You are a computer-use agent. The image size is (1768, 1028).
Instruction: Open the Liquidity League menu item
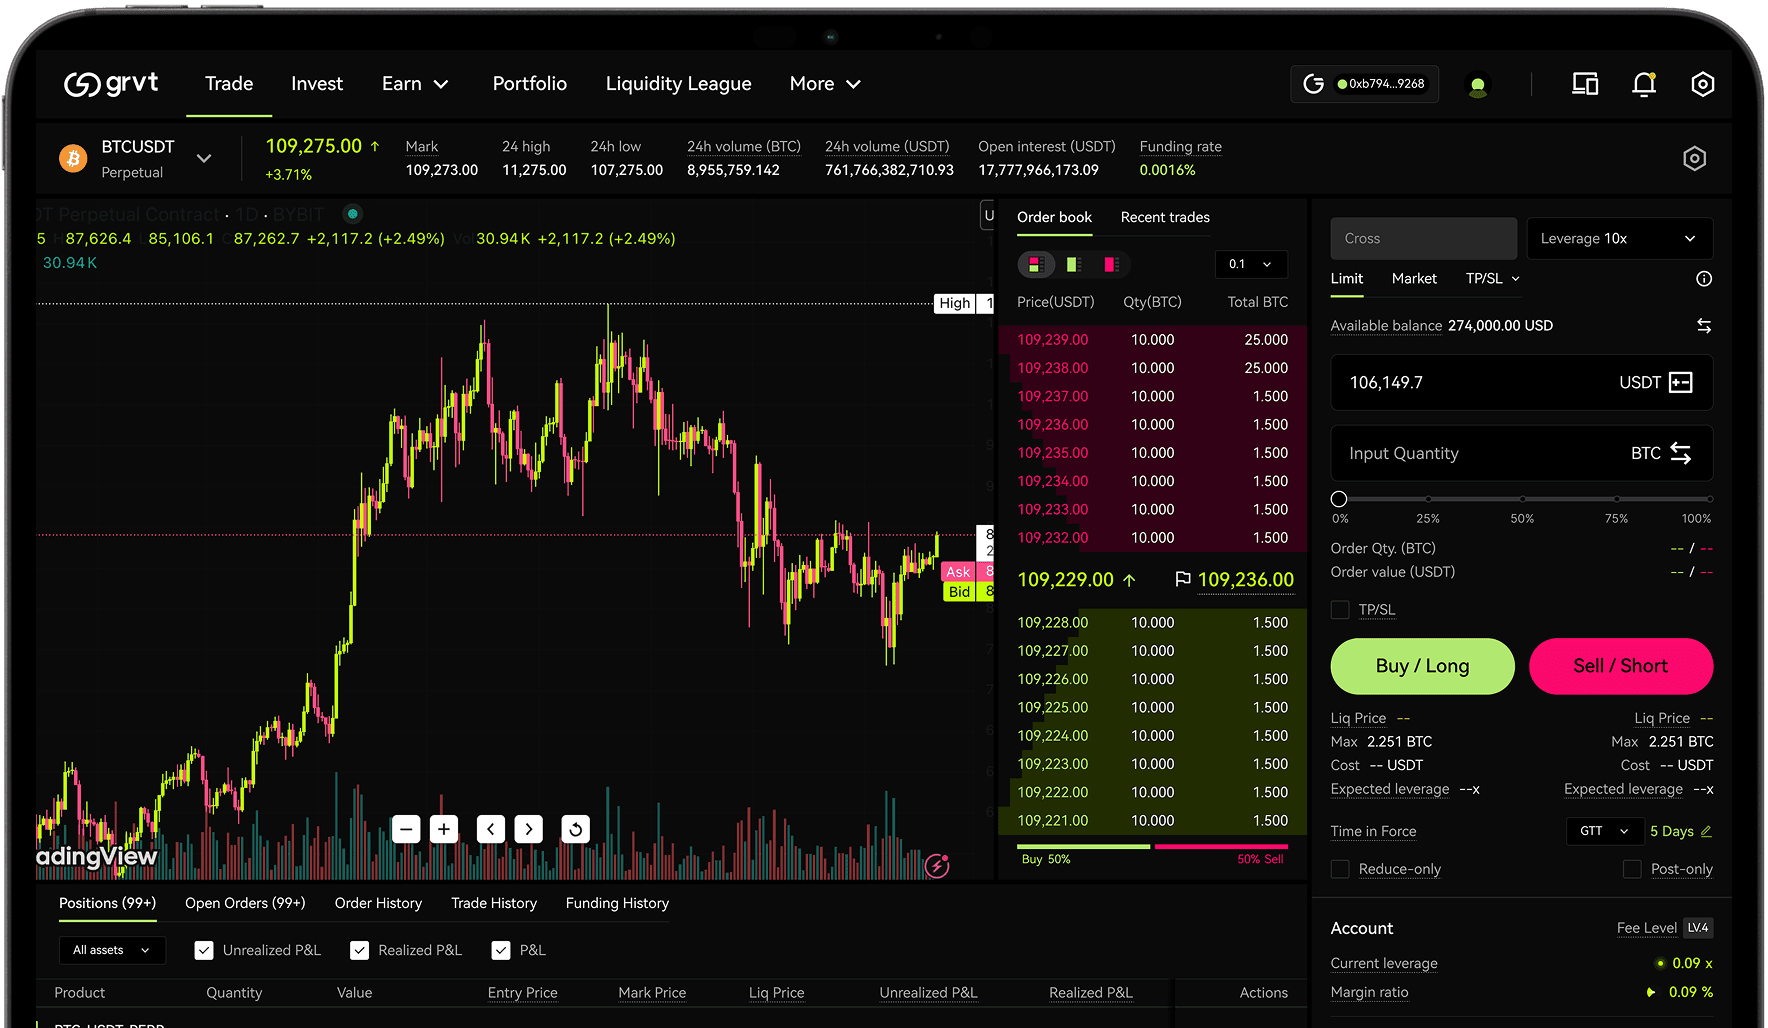coord(678,84)
